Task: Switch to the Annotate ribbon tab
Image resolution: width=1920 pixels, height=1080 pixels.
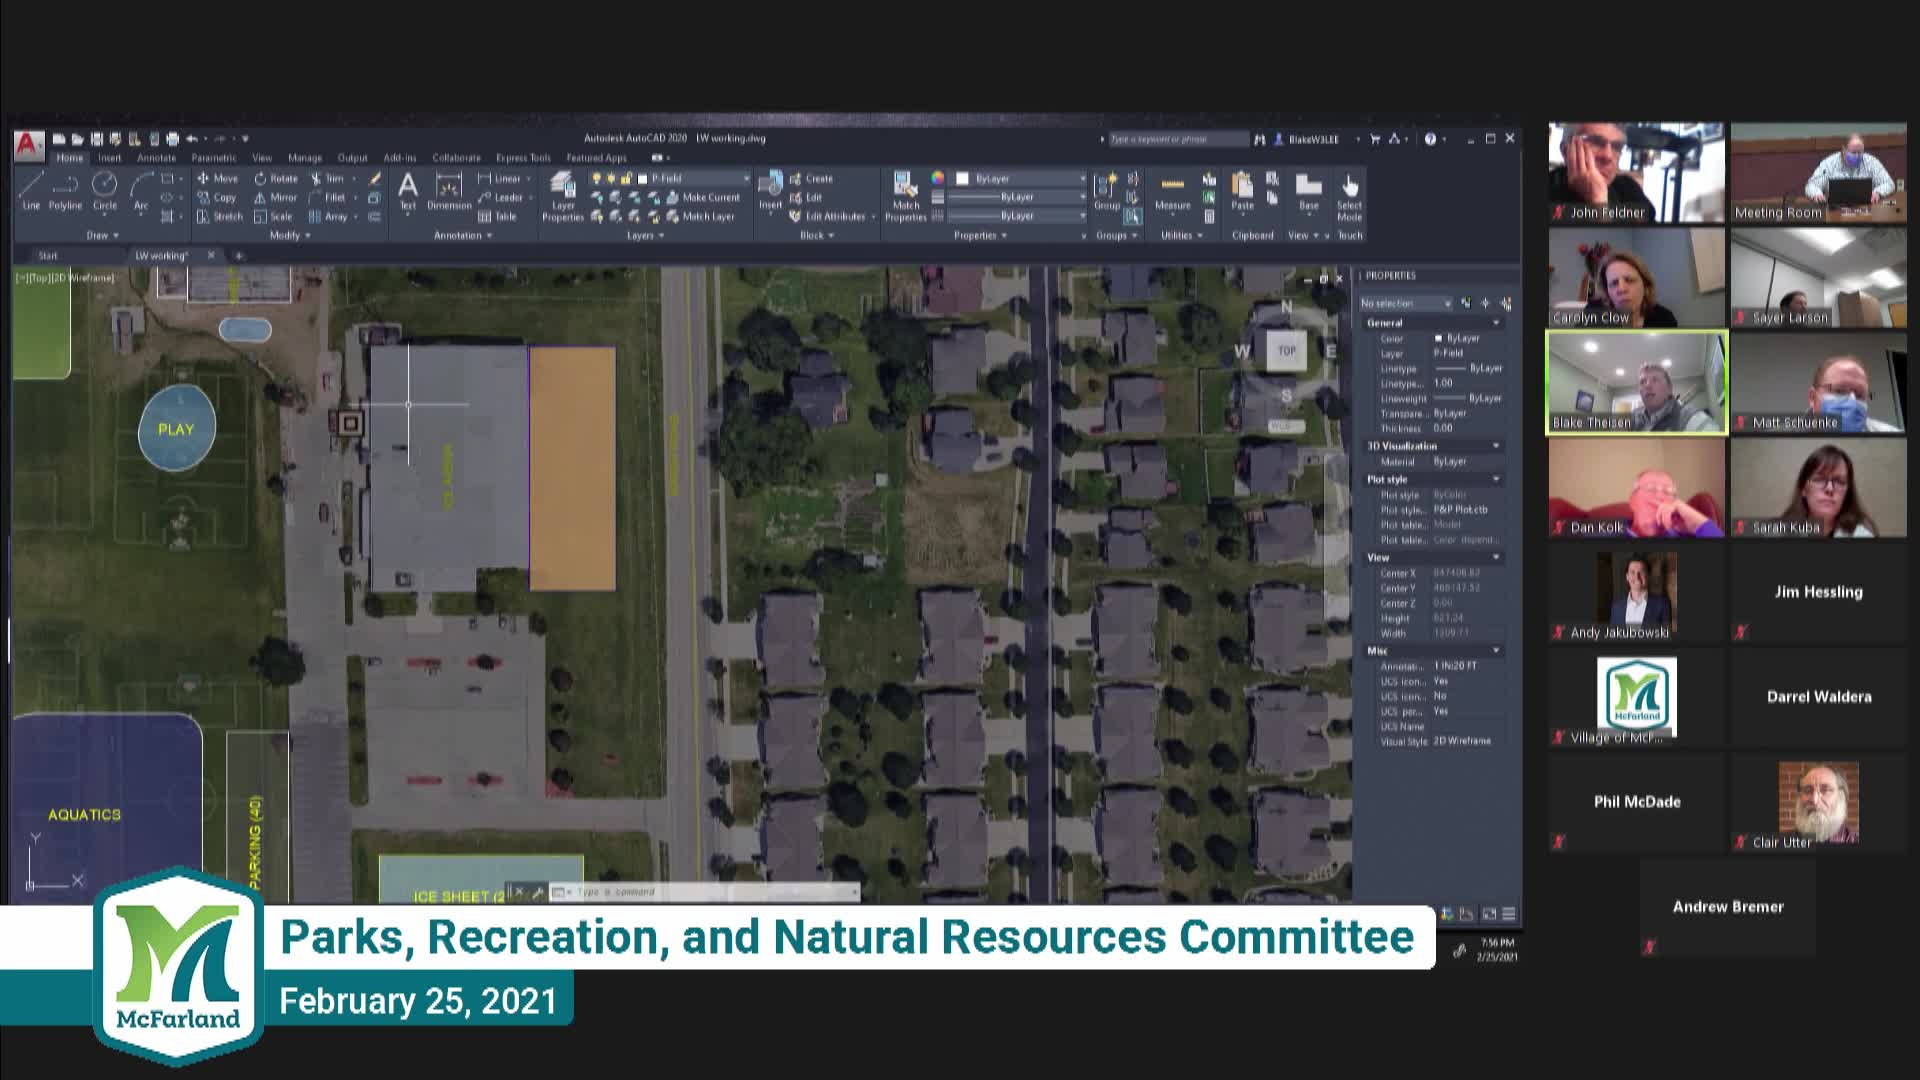Action: click(155, 158)
